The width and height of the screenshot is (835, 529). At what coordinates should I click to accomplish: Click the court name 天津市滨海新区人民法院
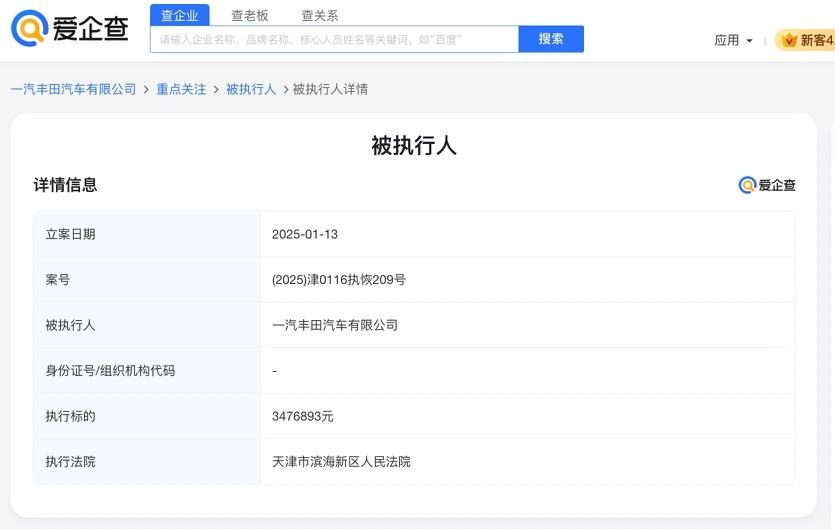coord(341,462)
